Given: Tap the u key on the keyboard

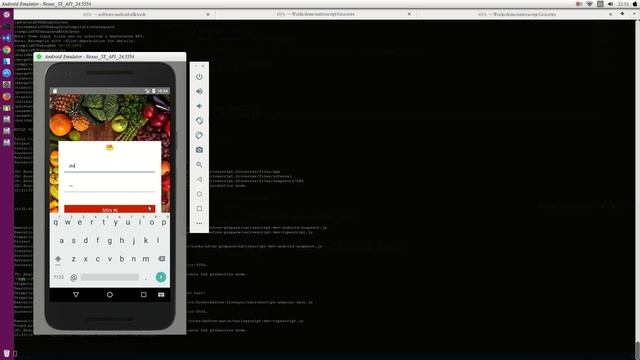Looking at the screenshot, I should [x=128, y=222].
